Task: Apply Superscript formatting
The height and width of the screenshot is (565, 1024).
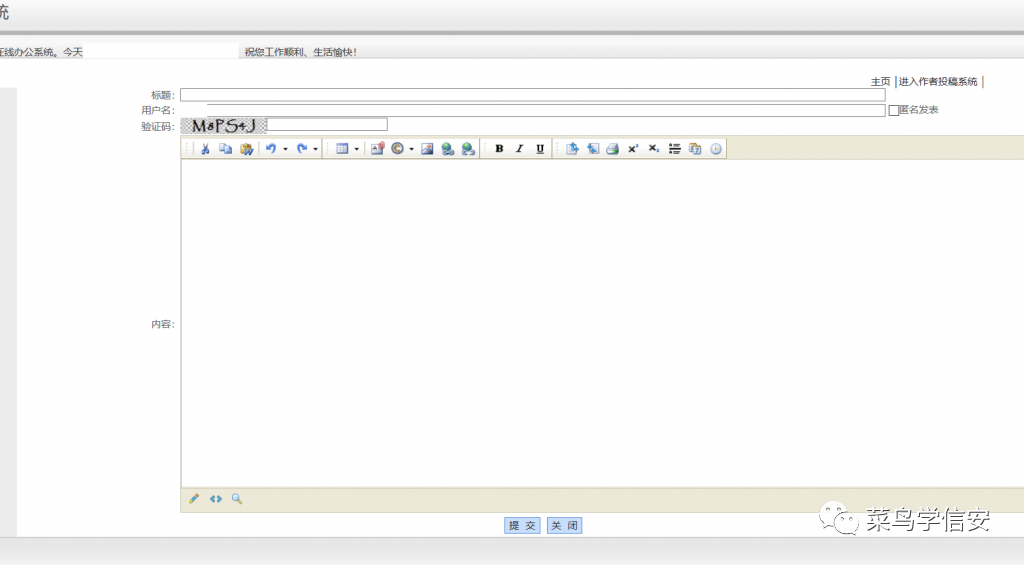Action: (633, 149)
